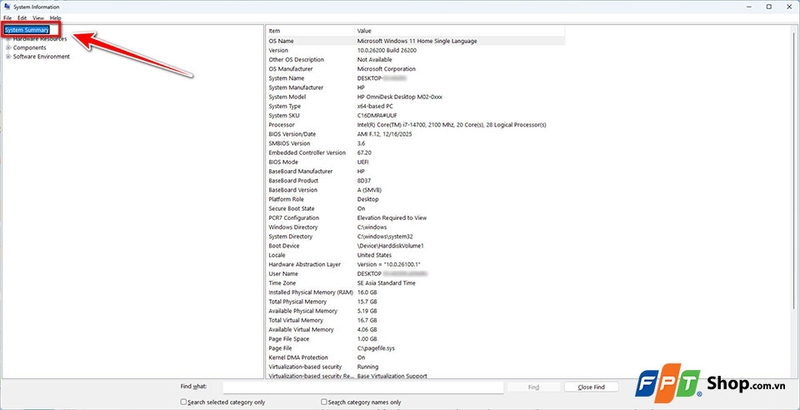
Task: Select Installed Physical Memory (RAM) row
Action: (415, 292)
